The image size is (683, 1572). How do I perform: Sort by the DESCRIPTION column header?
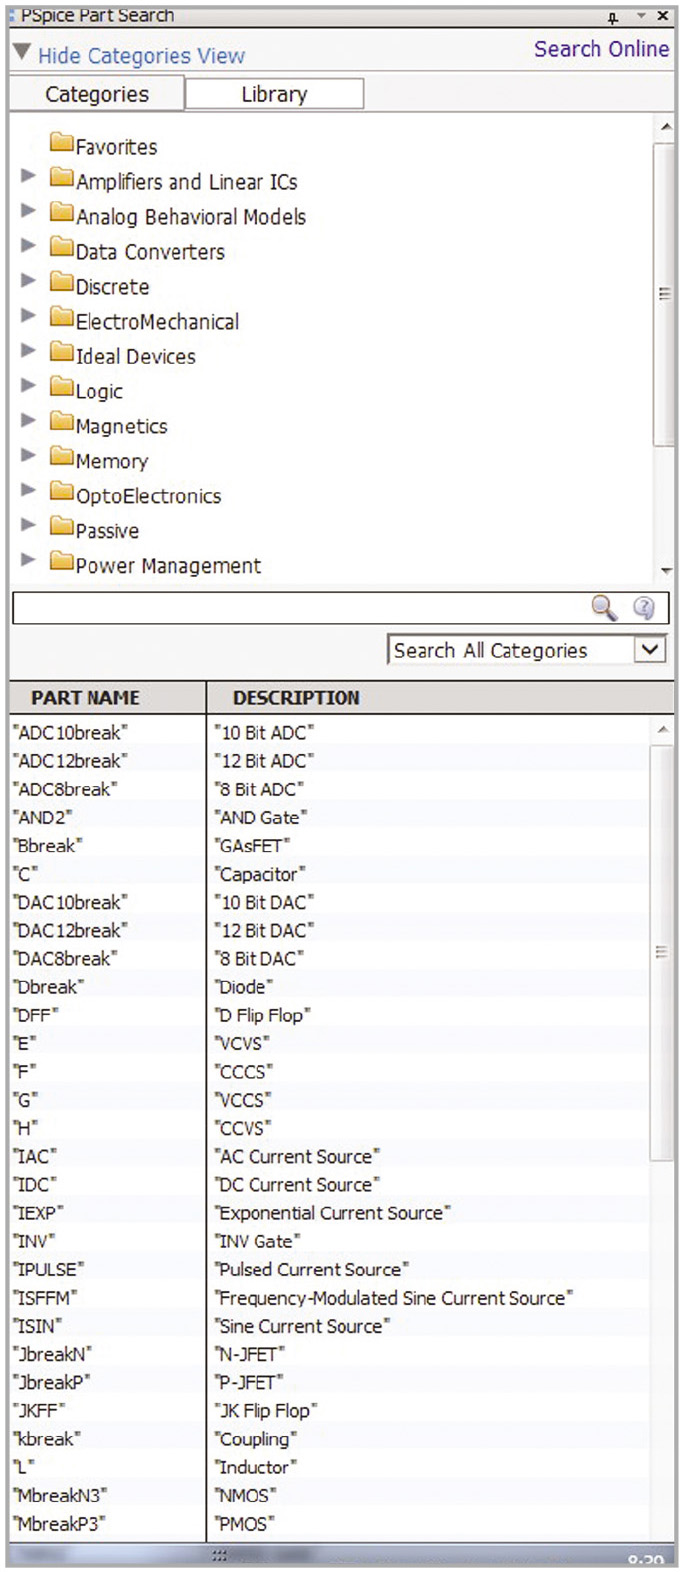pos(440,698)
